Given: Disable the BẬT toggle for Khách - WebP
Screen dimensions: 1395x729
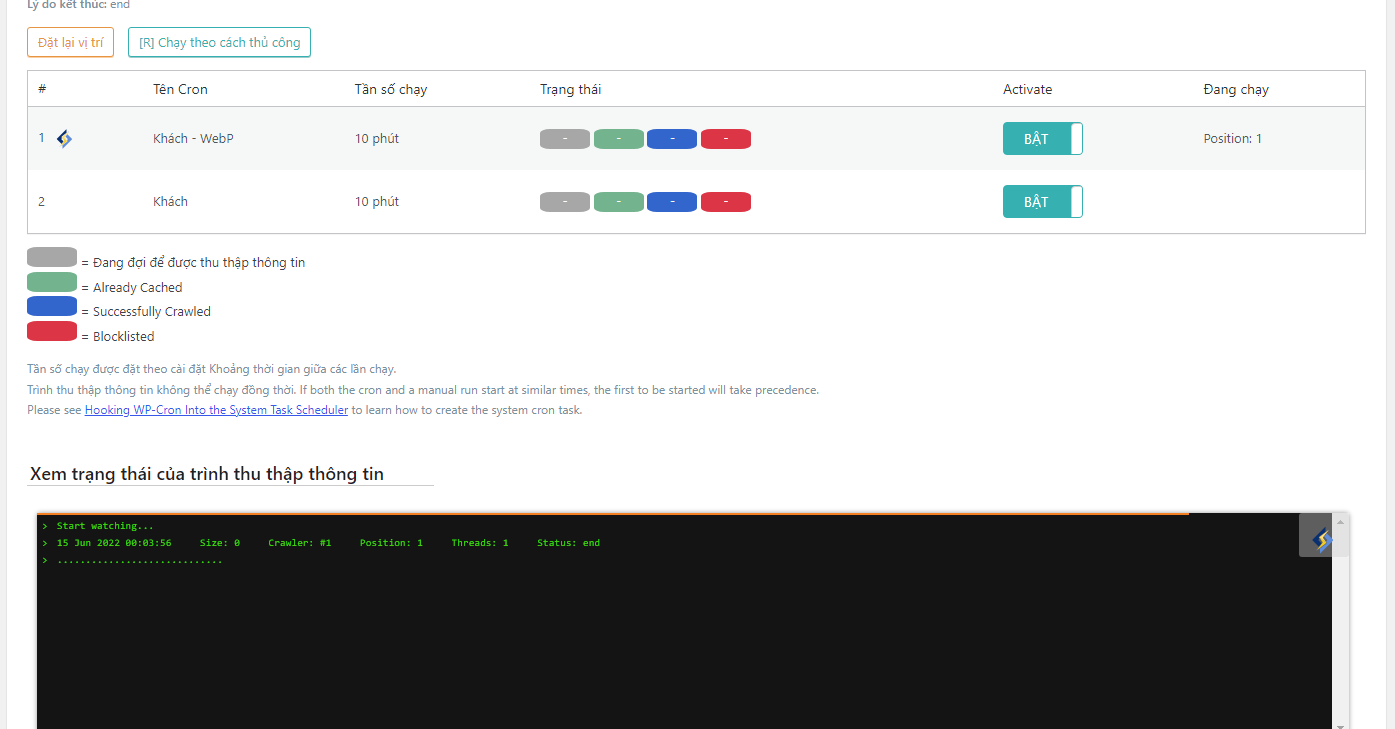Looking at the screenshot, I should coord(1042,138).
